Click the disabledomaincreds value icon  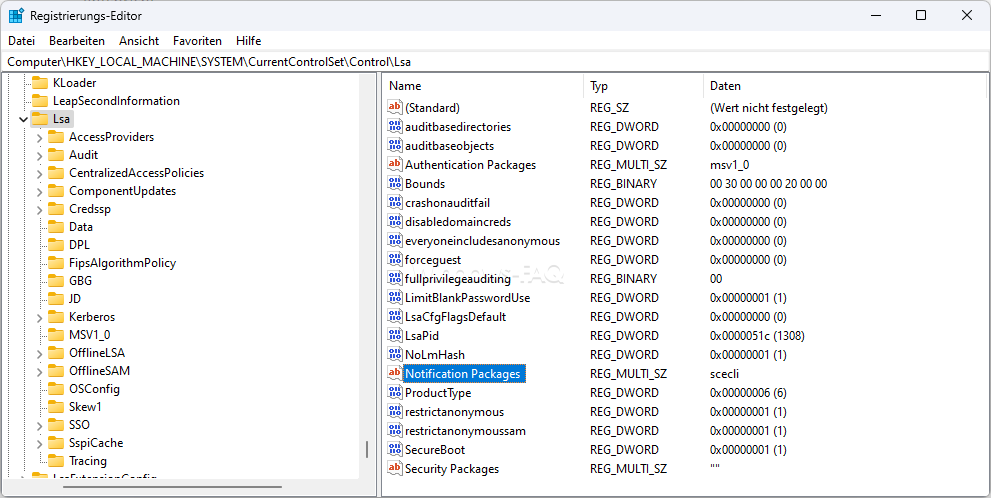coord(395,221)
